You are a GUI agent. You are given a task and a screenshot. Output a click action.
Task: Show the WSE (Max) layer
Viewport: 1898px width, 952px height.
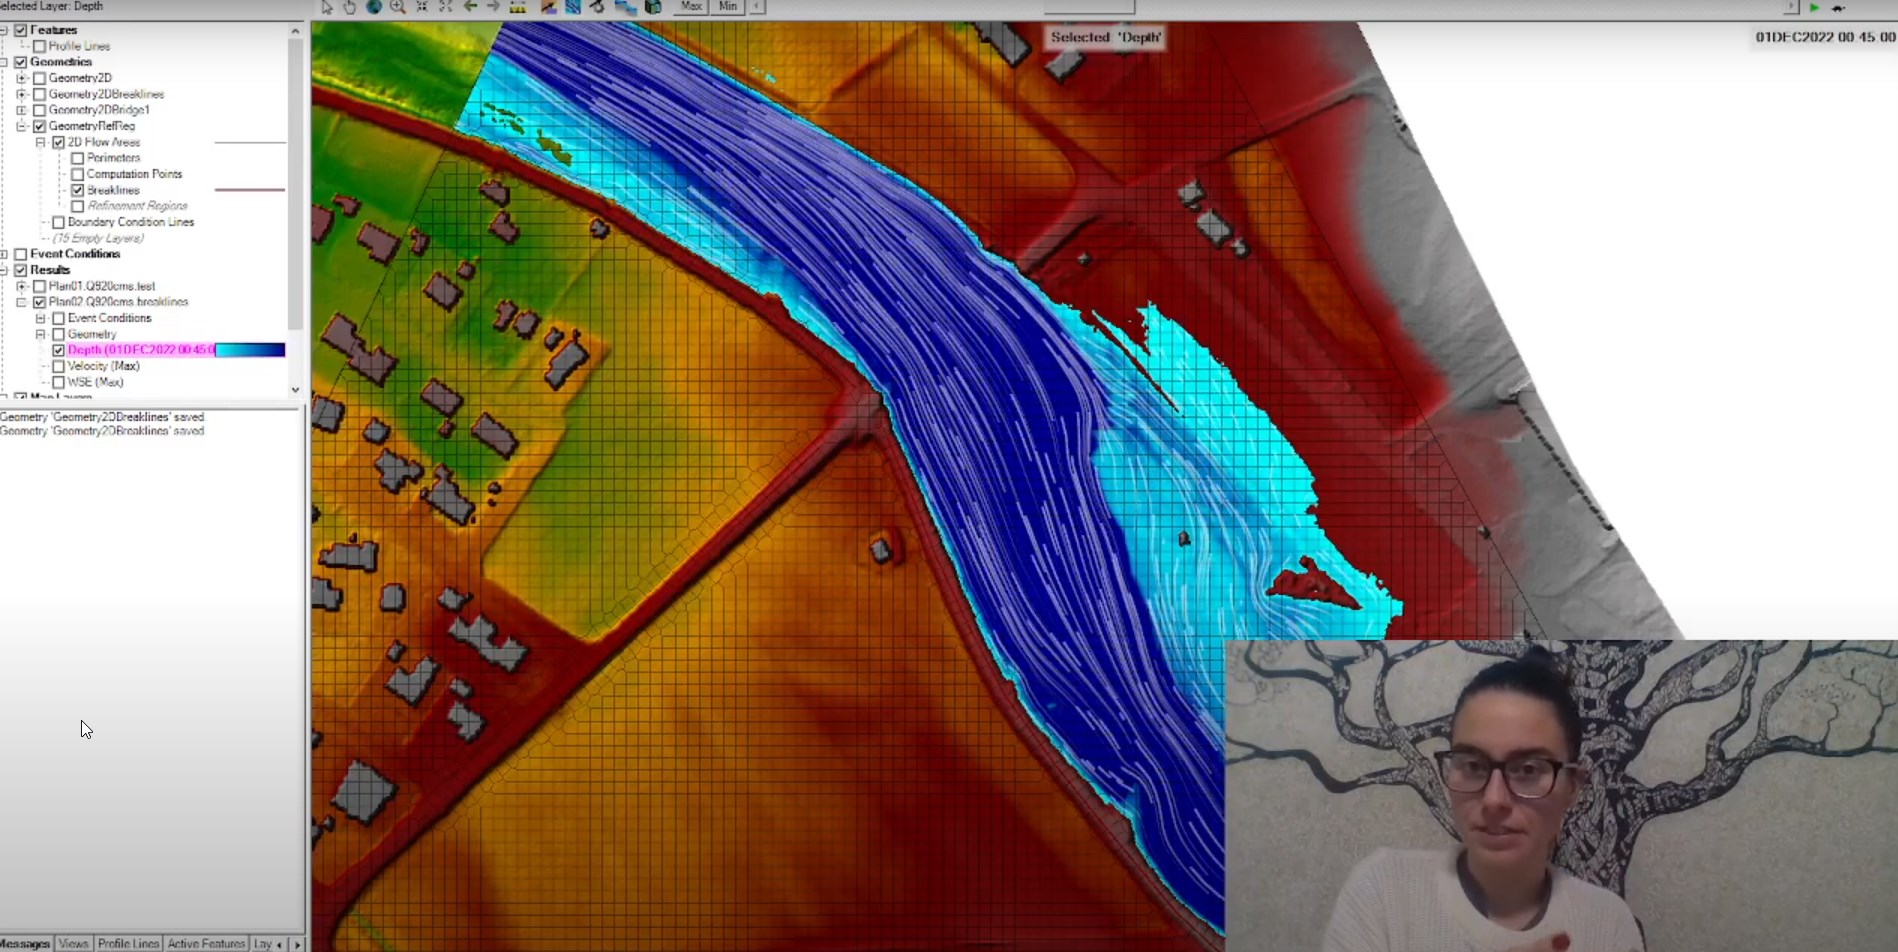tap(58, 382)
